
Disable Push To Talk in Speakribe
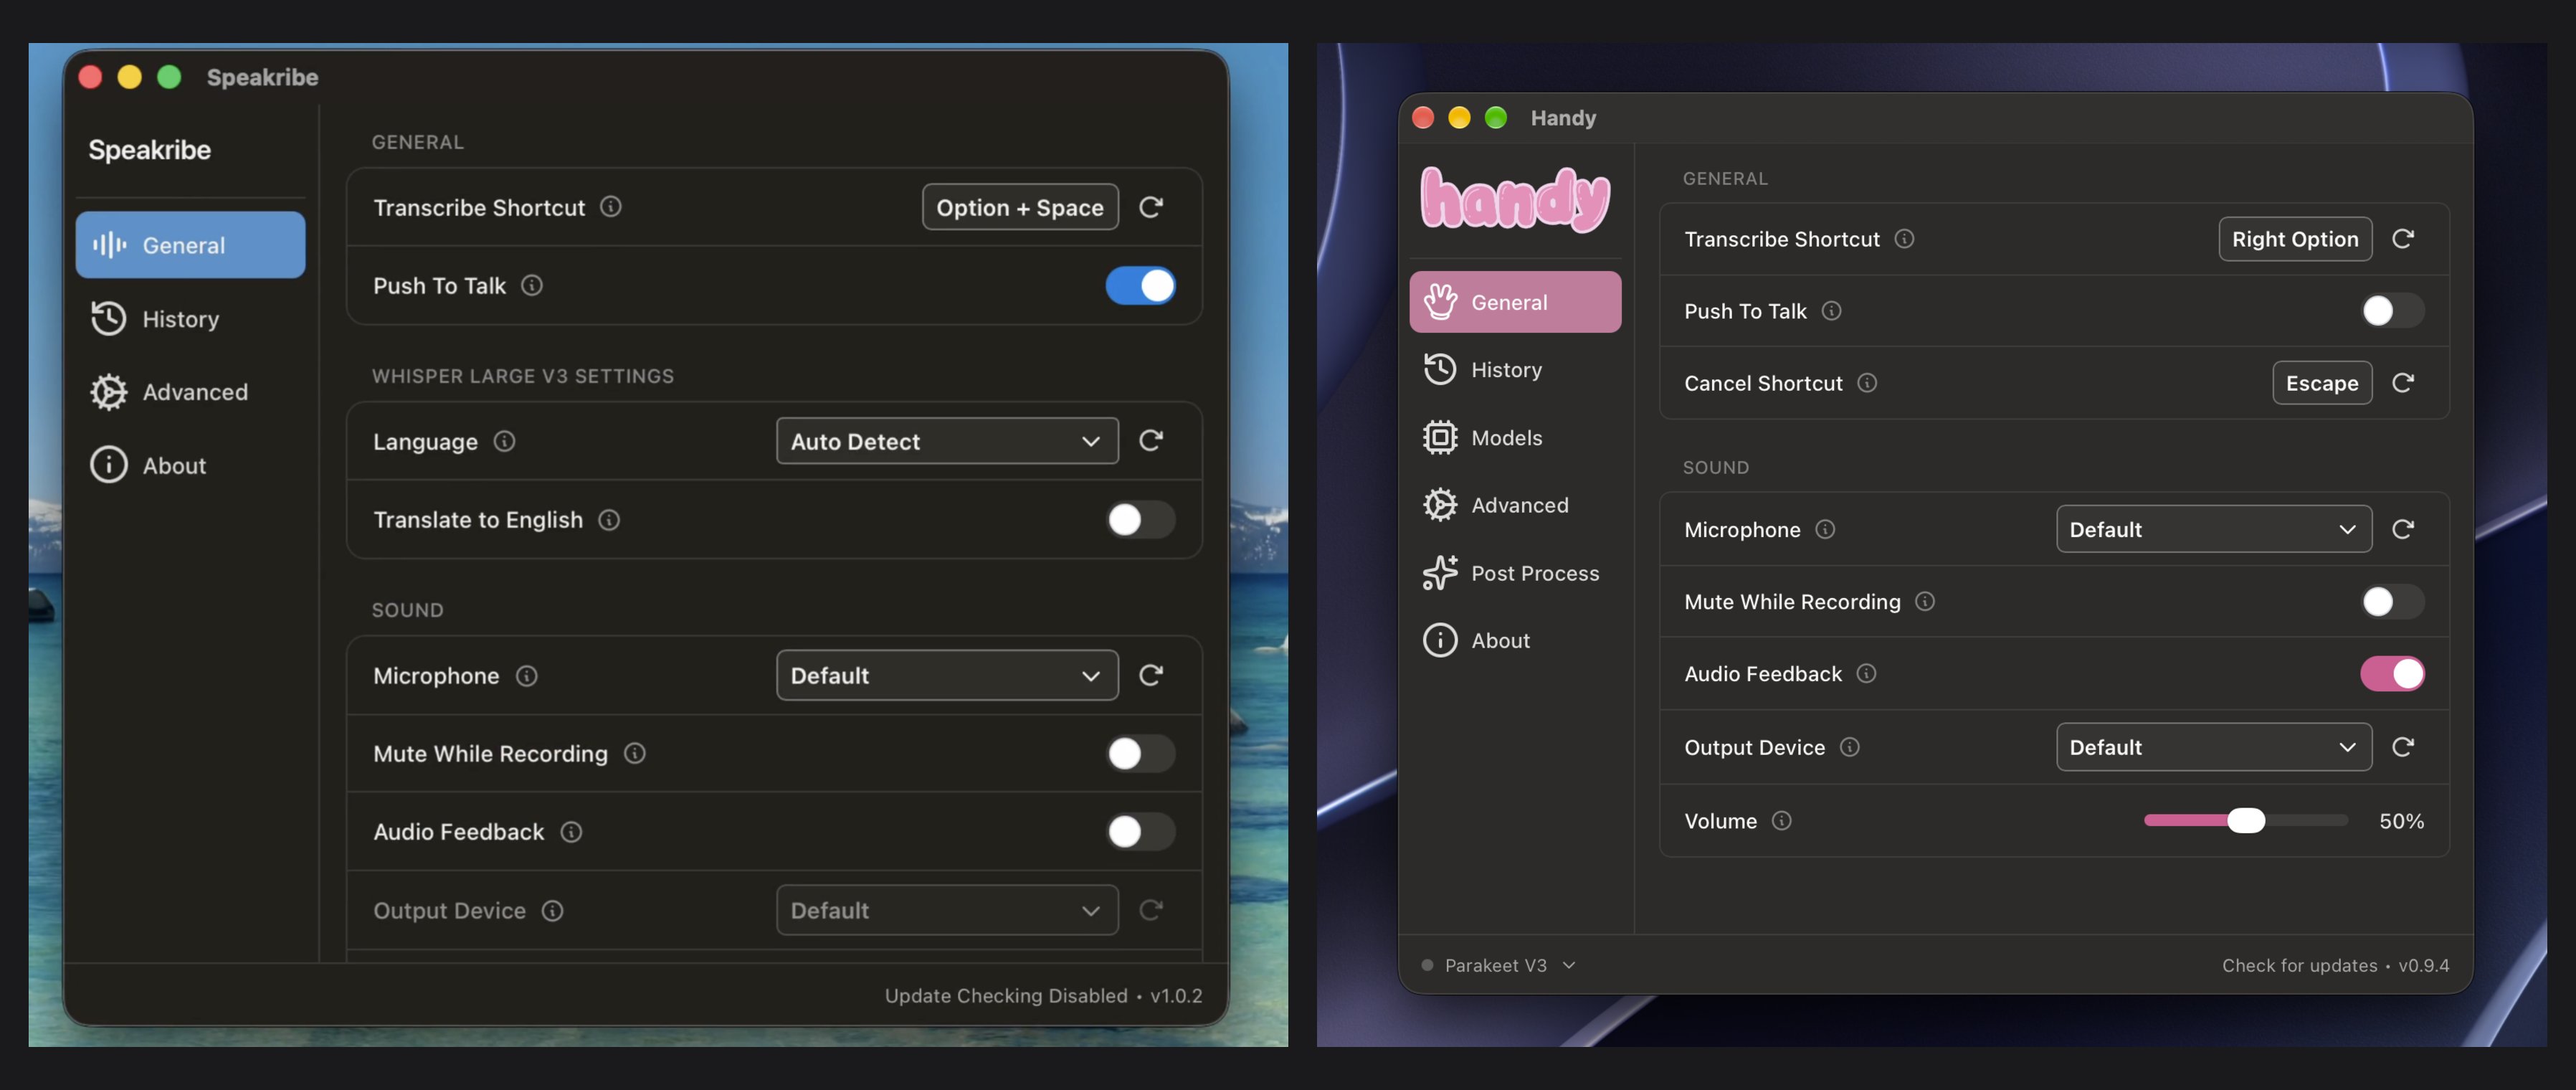1140,286
